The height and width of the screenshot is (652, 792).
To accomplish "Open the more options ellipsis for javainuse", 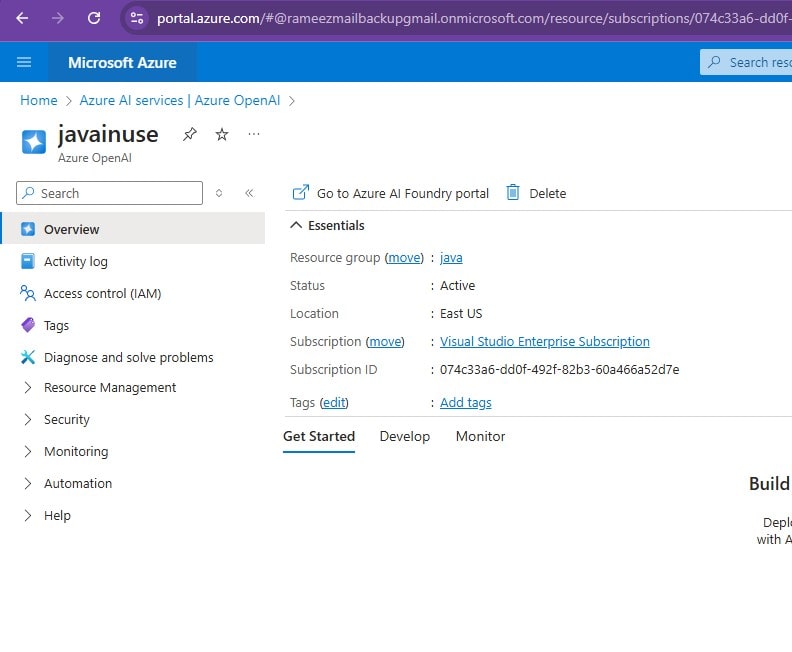I will 254,134.
